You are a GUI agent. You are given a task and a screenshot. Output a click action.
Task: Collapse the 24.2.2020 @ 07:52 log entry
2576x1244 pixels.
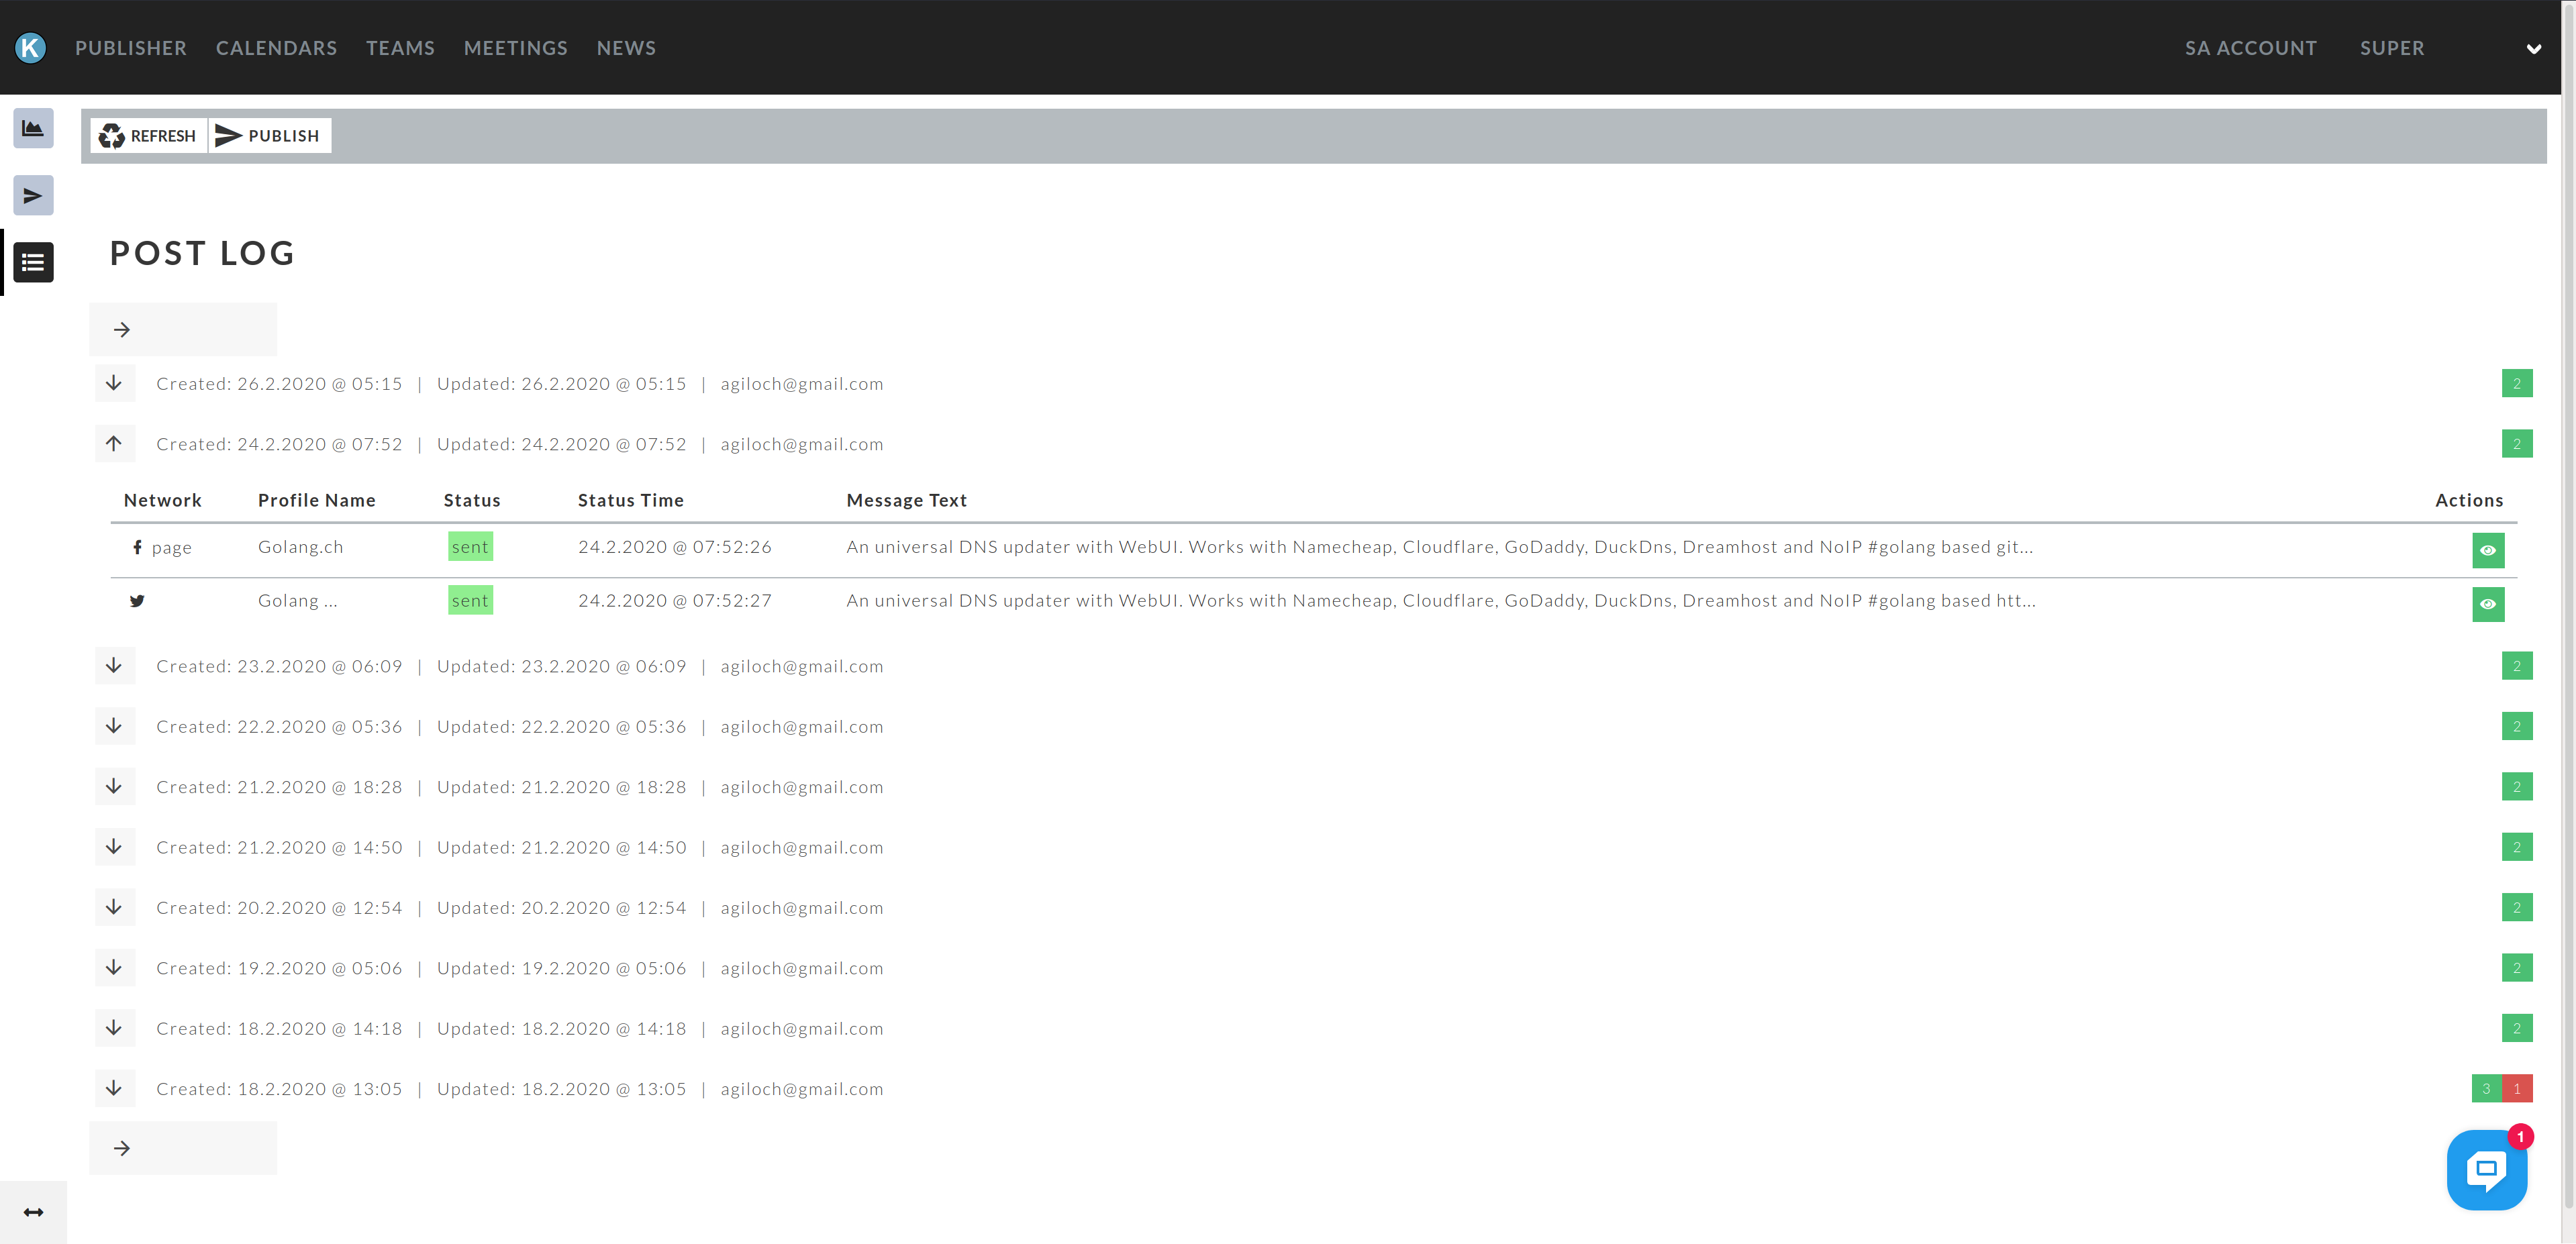(114, 443)
